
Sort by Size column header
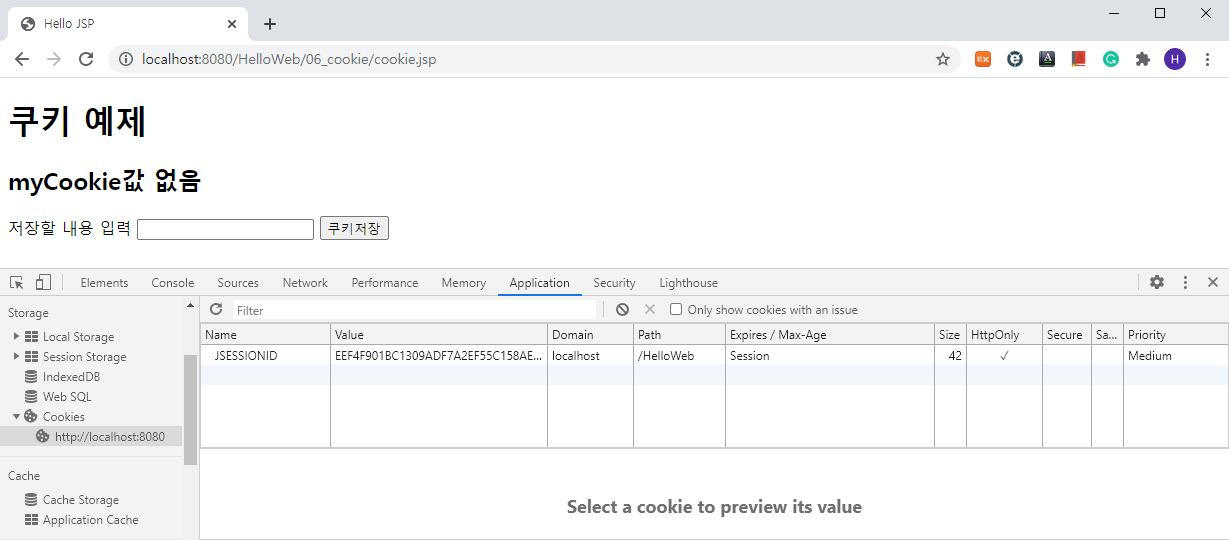950,335
